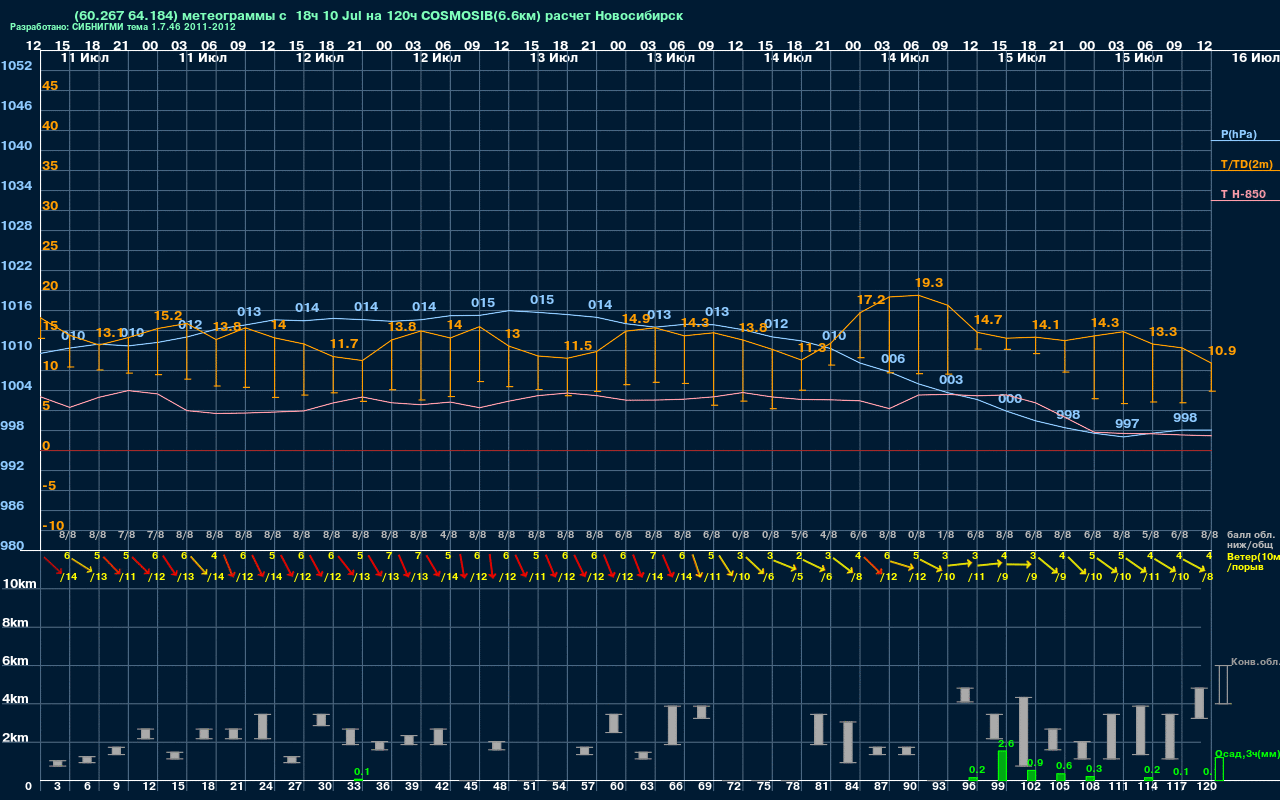Click the 1034 pressure axis label
The image size is (1280, 800).
(x=16, y=186)
